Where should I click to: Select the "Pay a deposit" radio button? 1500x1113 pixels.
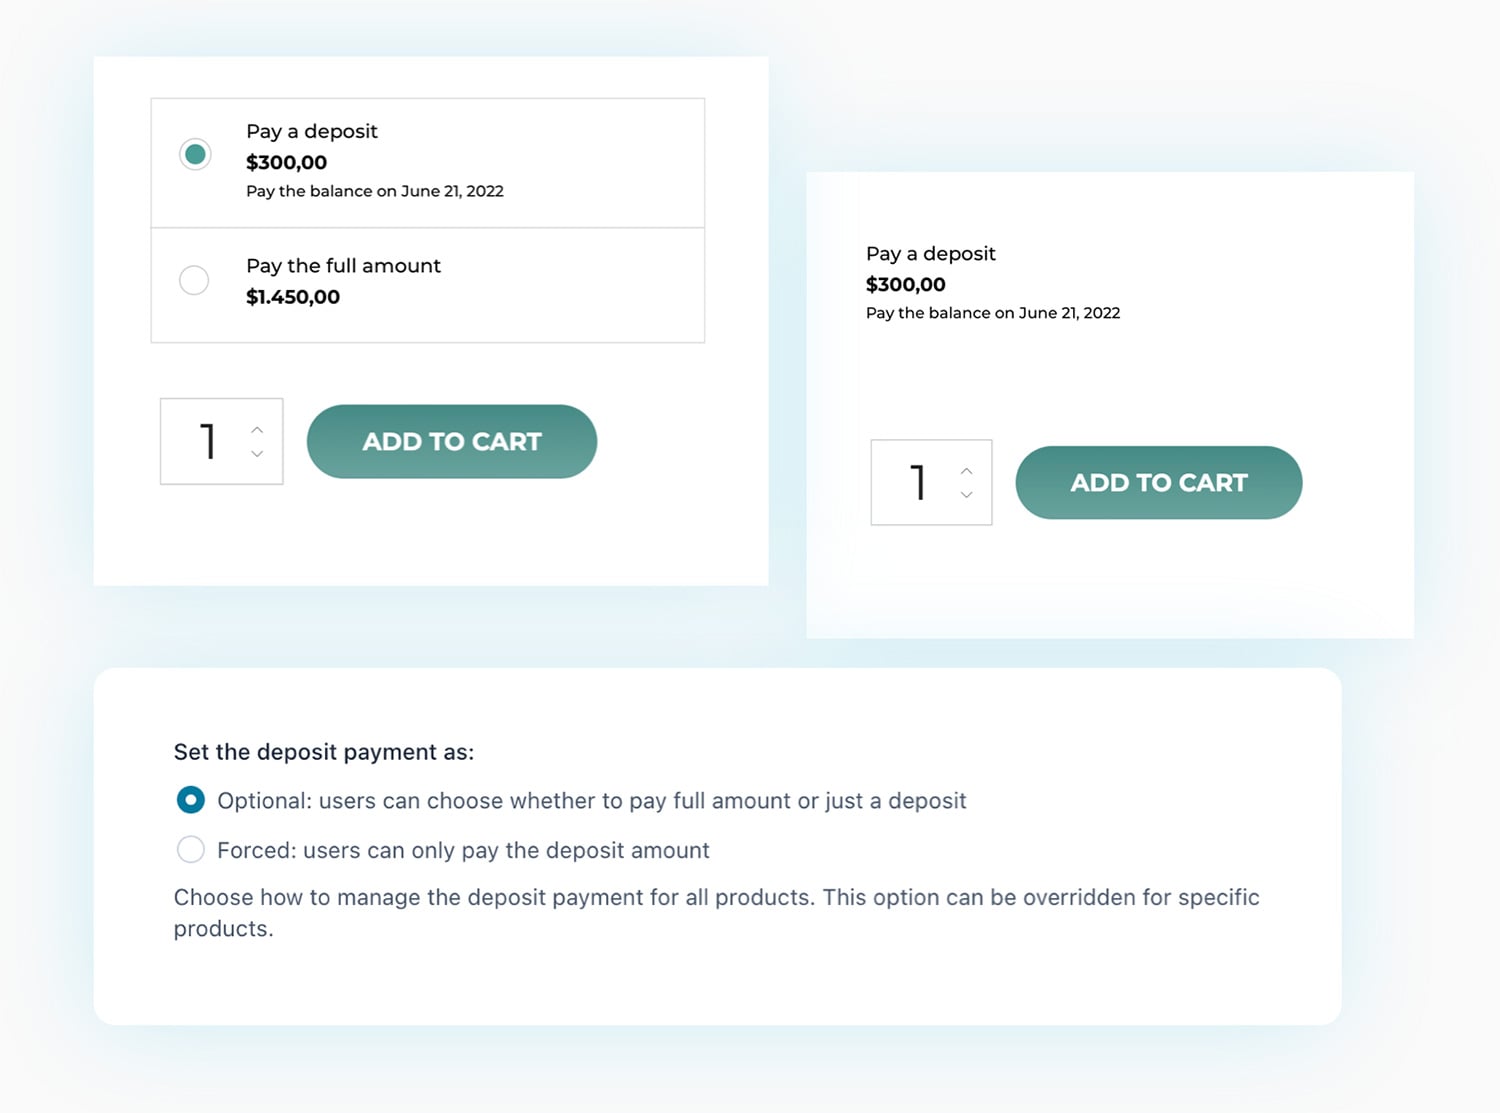click(x=195, y=154)
